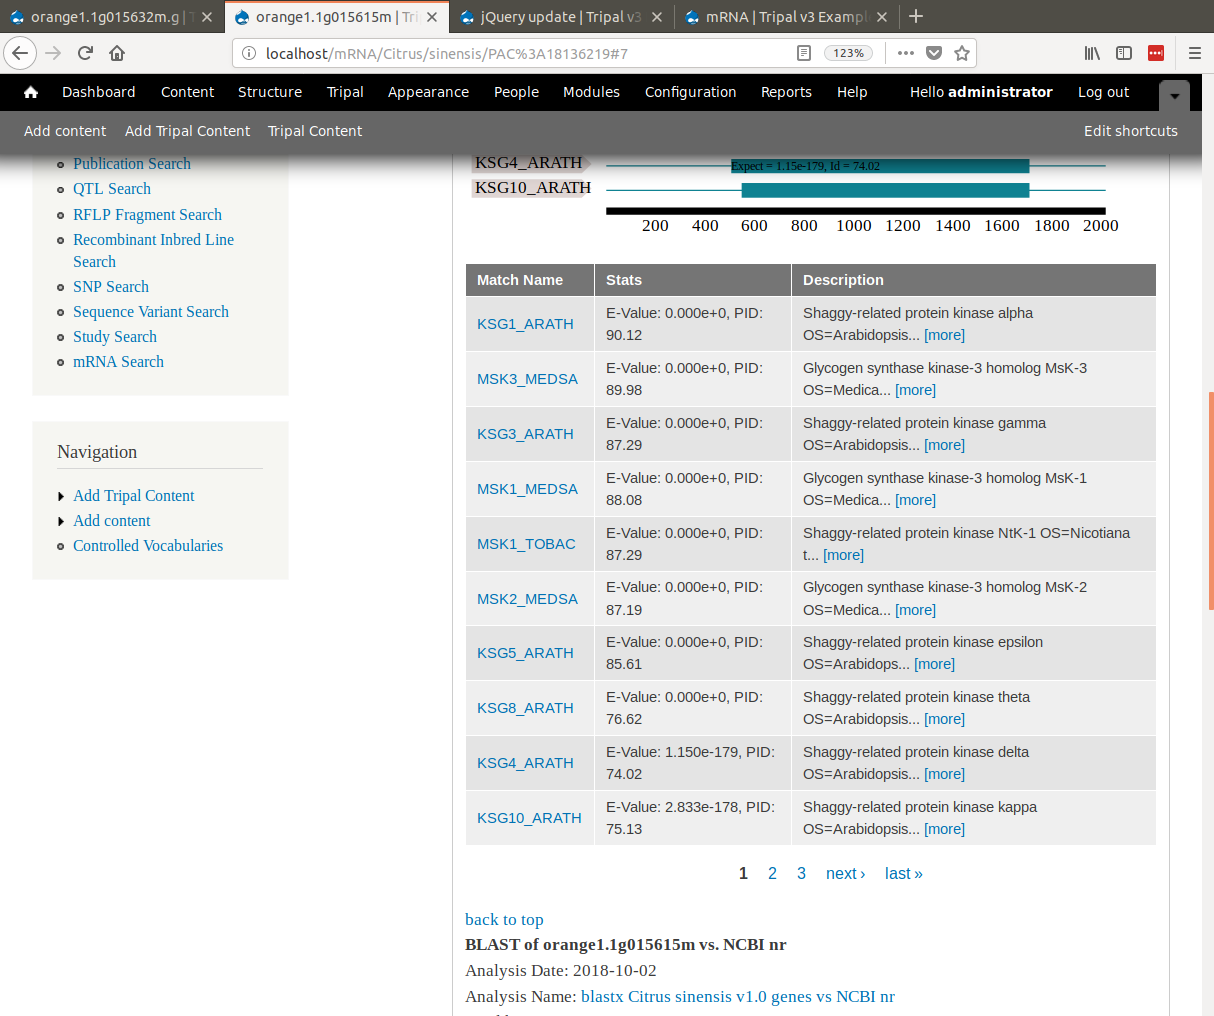Collapse the admin shortcuts bar toggle arrow
1214x1016 pixels.
pyautogui.click(x=1174, y=96)
